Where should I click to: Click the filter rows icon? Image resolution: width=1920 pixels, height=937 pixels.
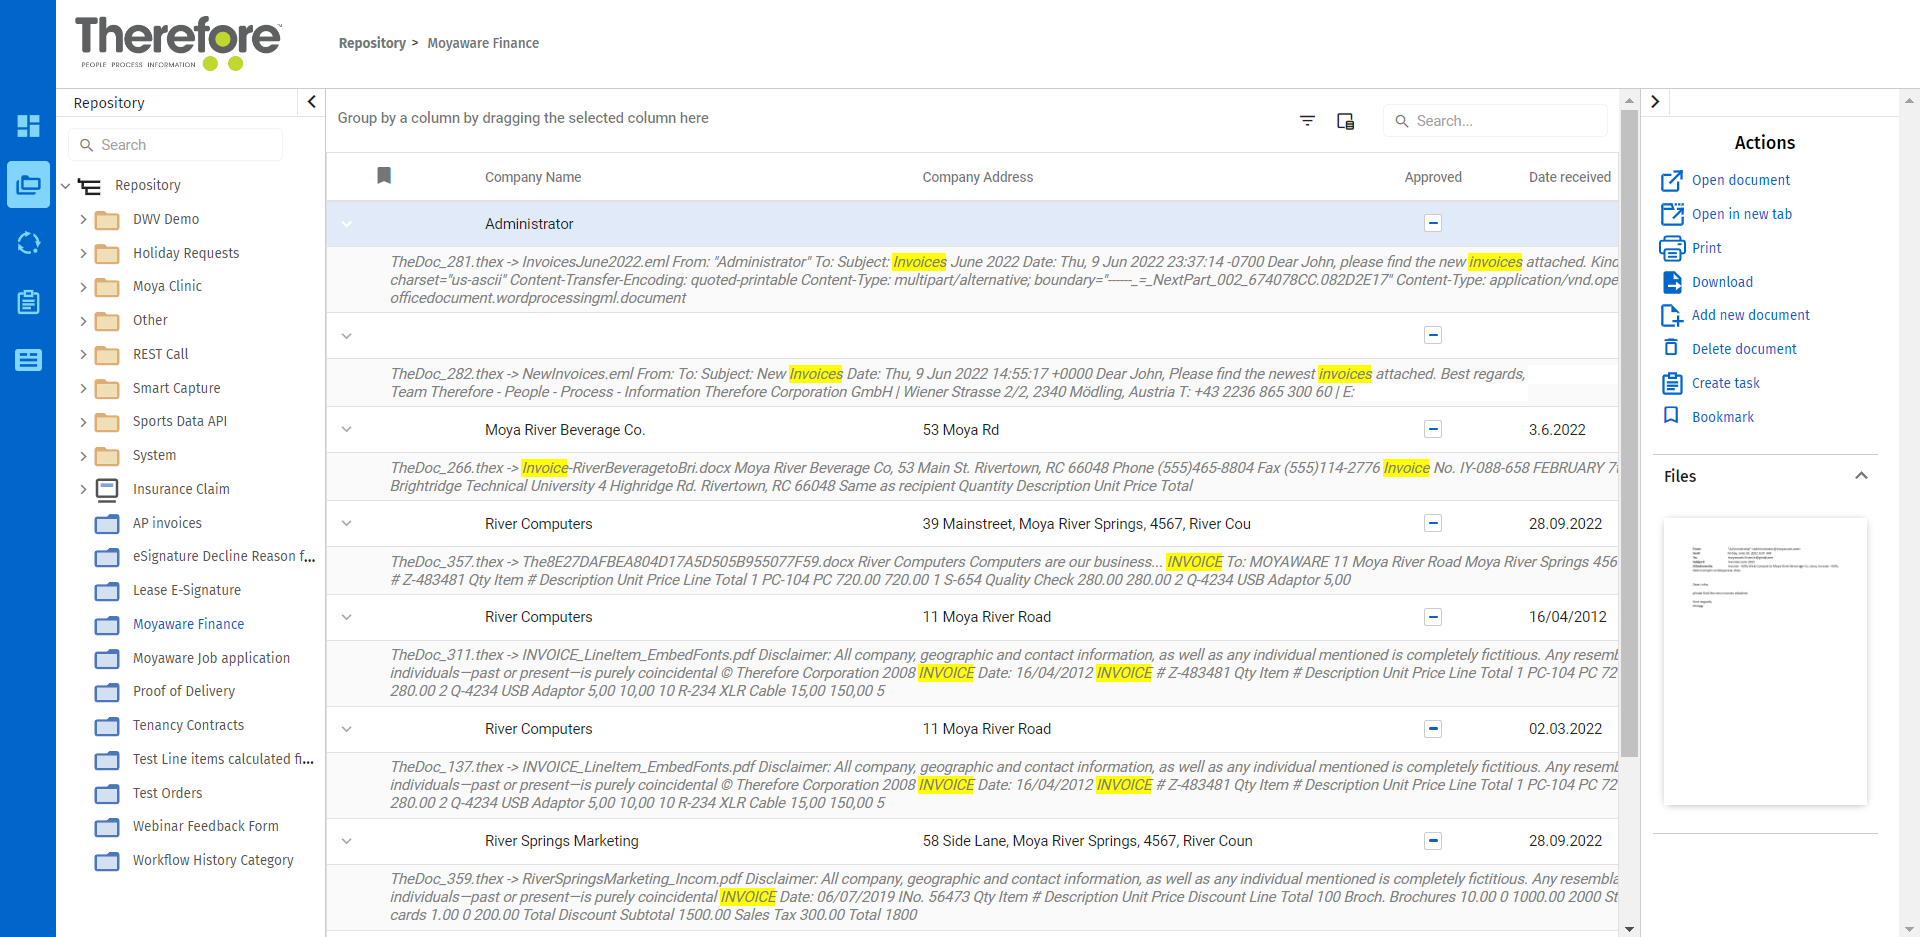pos(1307,121)
